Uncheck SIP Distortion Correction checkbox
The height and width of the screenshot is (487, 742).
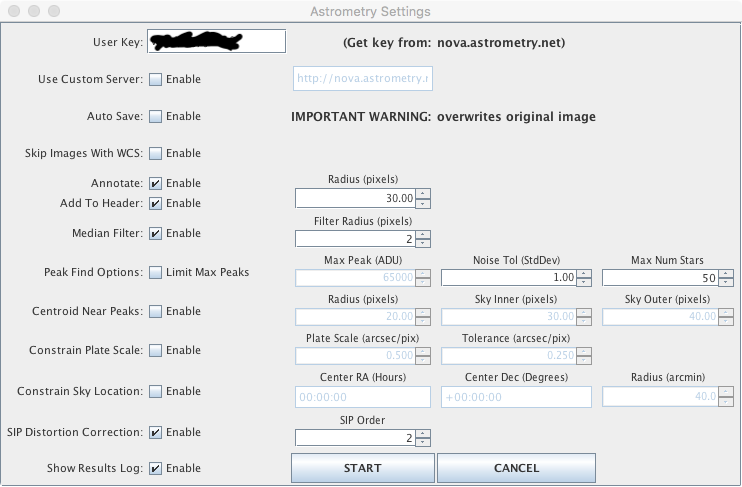pyautogui.click(x=155, y=432)
